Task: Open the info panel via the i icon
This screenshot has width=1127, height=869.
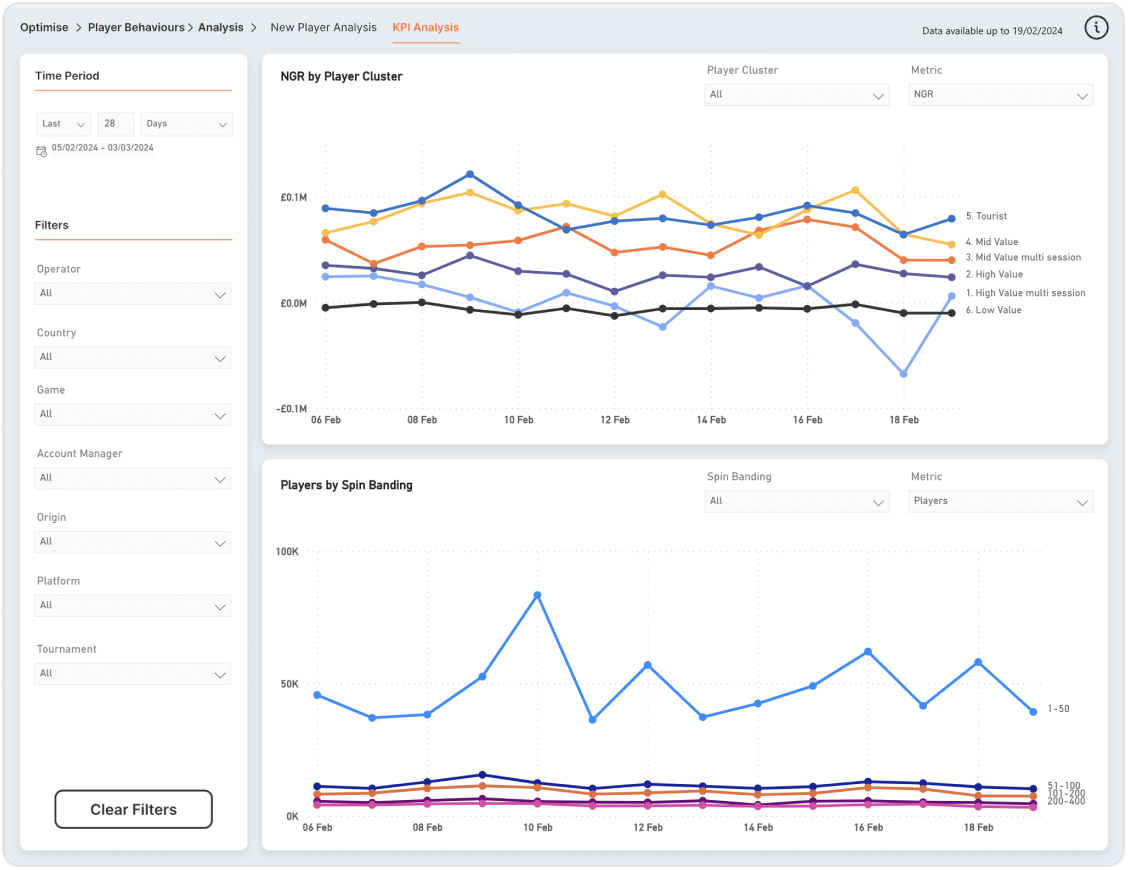Action: [x=1096, y=27]
